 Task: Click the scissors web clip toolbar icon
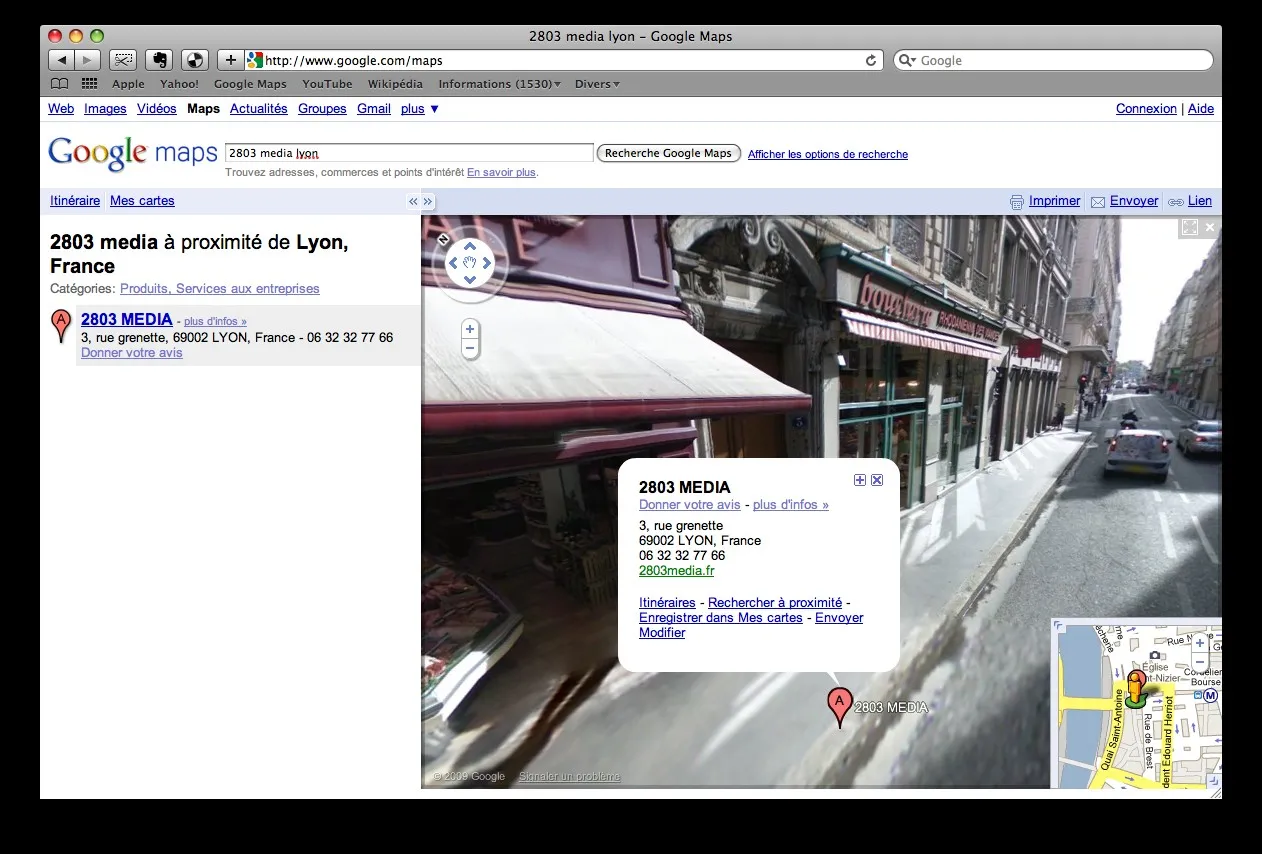pyautogui.click(x=123, y=60)
